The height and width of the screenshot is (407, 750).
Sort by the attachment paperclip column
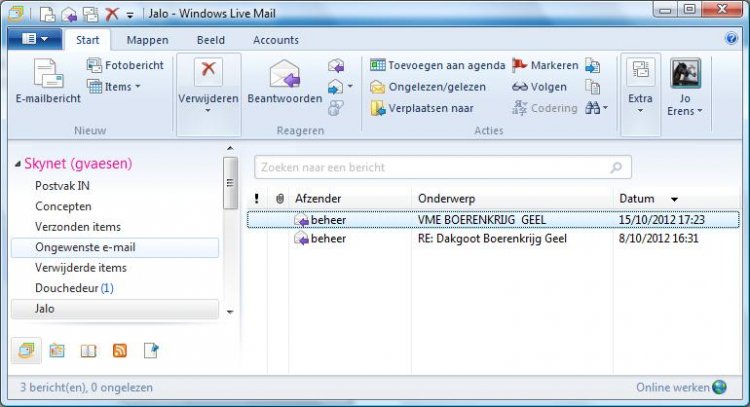280,199
